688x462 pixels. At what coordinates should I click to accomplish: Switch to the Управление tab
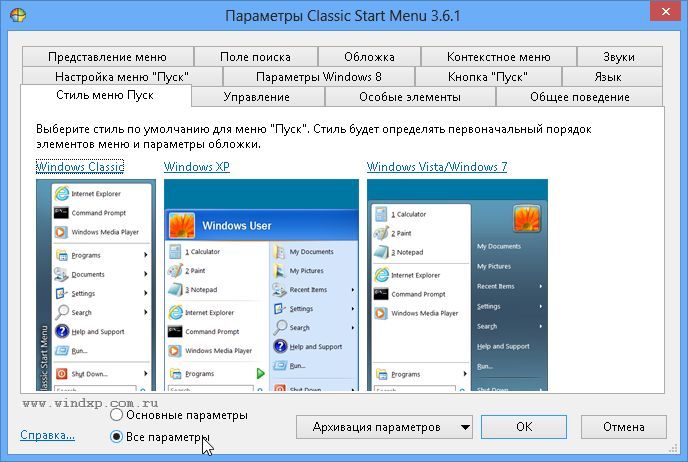[x=257, y=97]
